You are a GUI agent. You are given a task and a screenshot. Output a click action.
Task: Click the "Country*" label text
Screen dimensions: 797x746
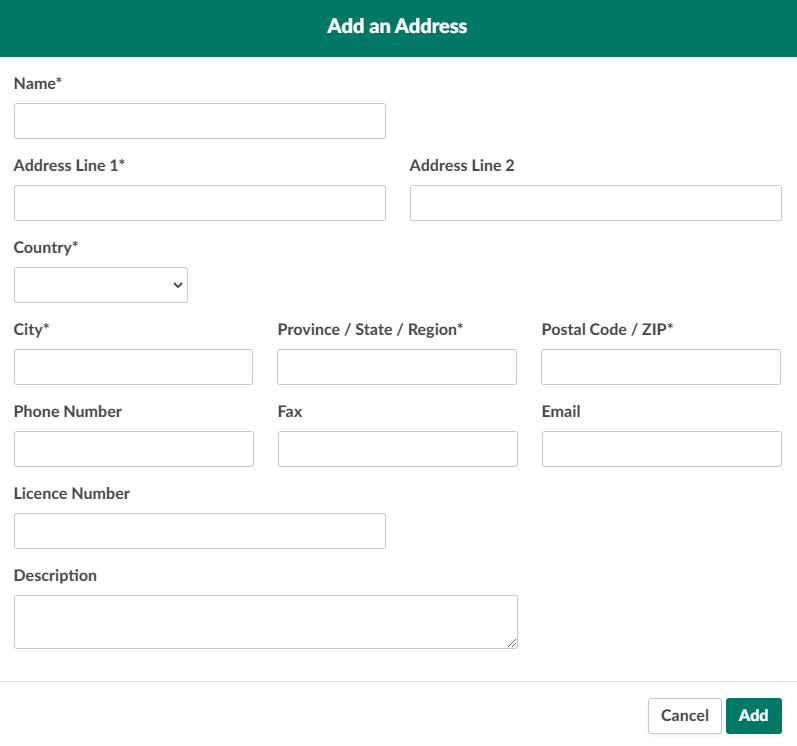pyautogui.click(x=46, y=248)
